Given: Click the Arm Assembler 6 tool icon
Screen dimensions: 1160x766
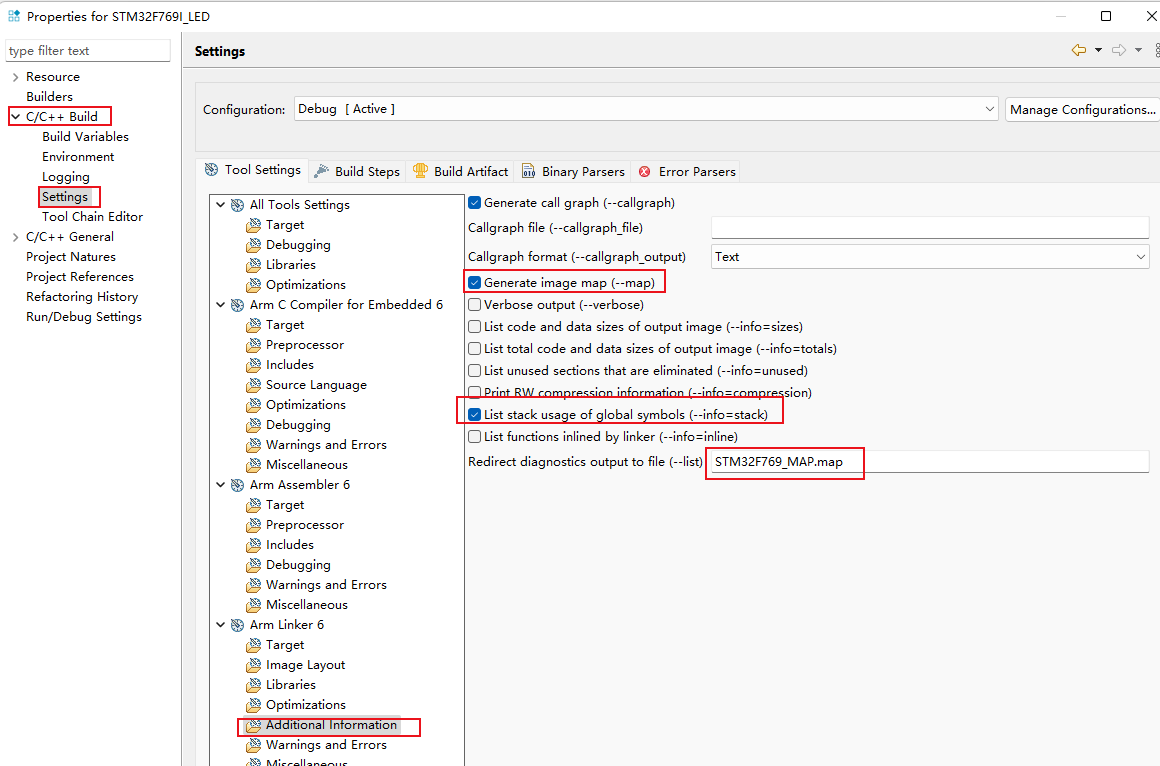Looking at the screenshot, I should click(237, 485).
